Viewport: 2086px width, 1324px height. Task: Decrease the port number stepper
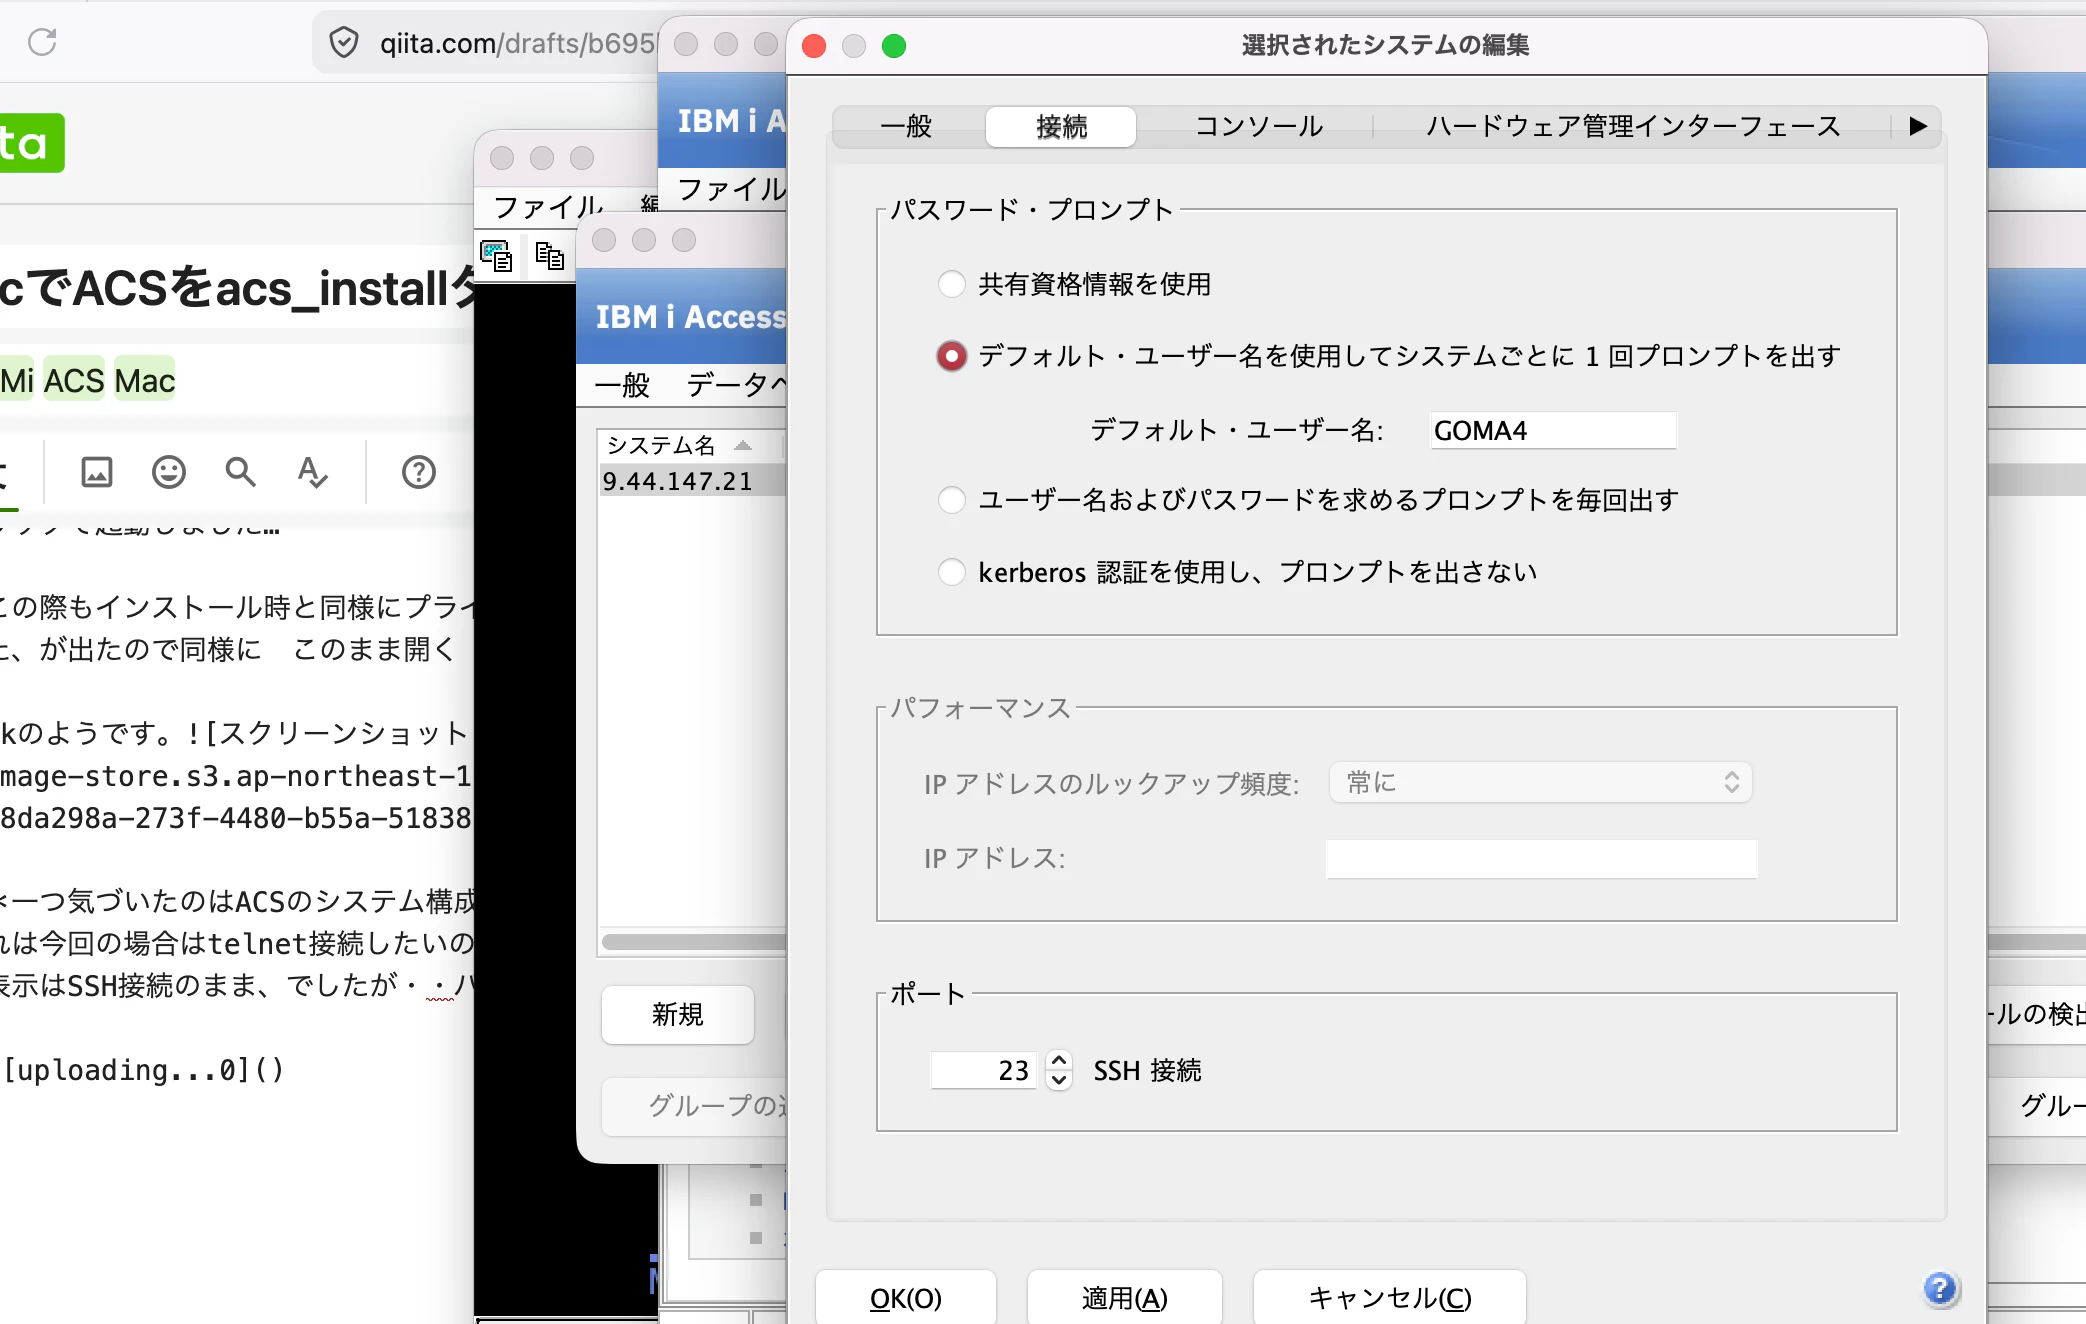pos(1059,1080)
